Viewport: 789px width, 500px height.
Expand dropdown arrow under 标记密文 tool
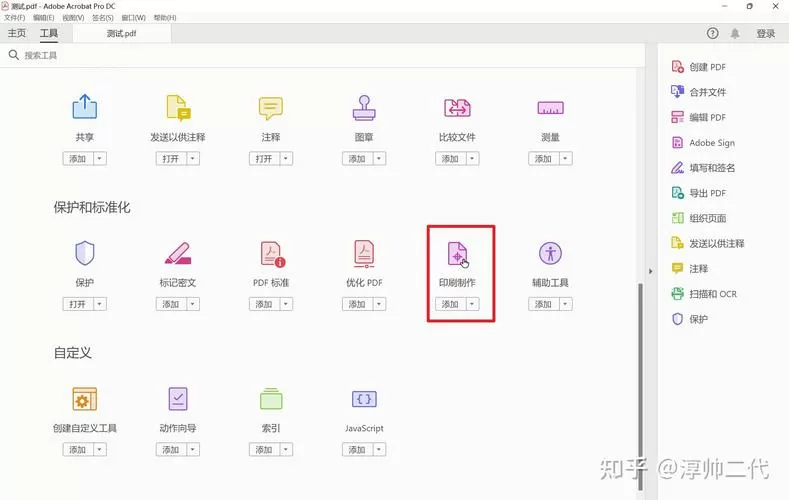tap(193, 304)
